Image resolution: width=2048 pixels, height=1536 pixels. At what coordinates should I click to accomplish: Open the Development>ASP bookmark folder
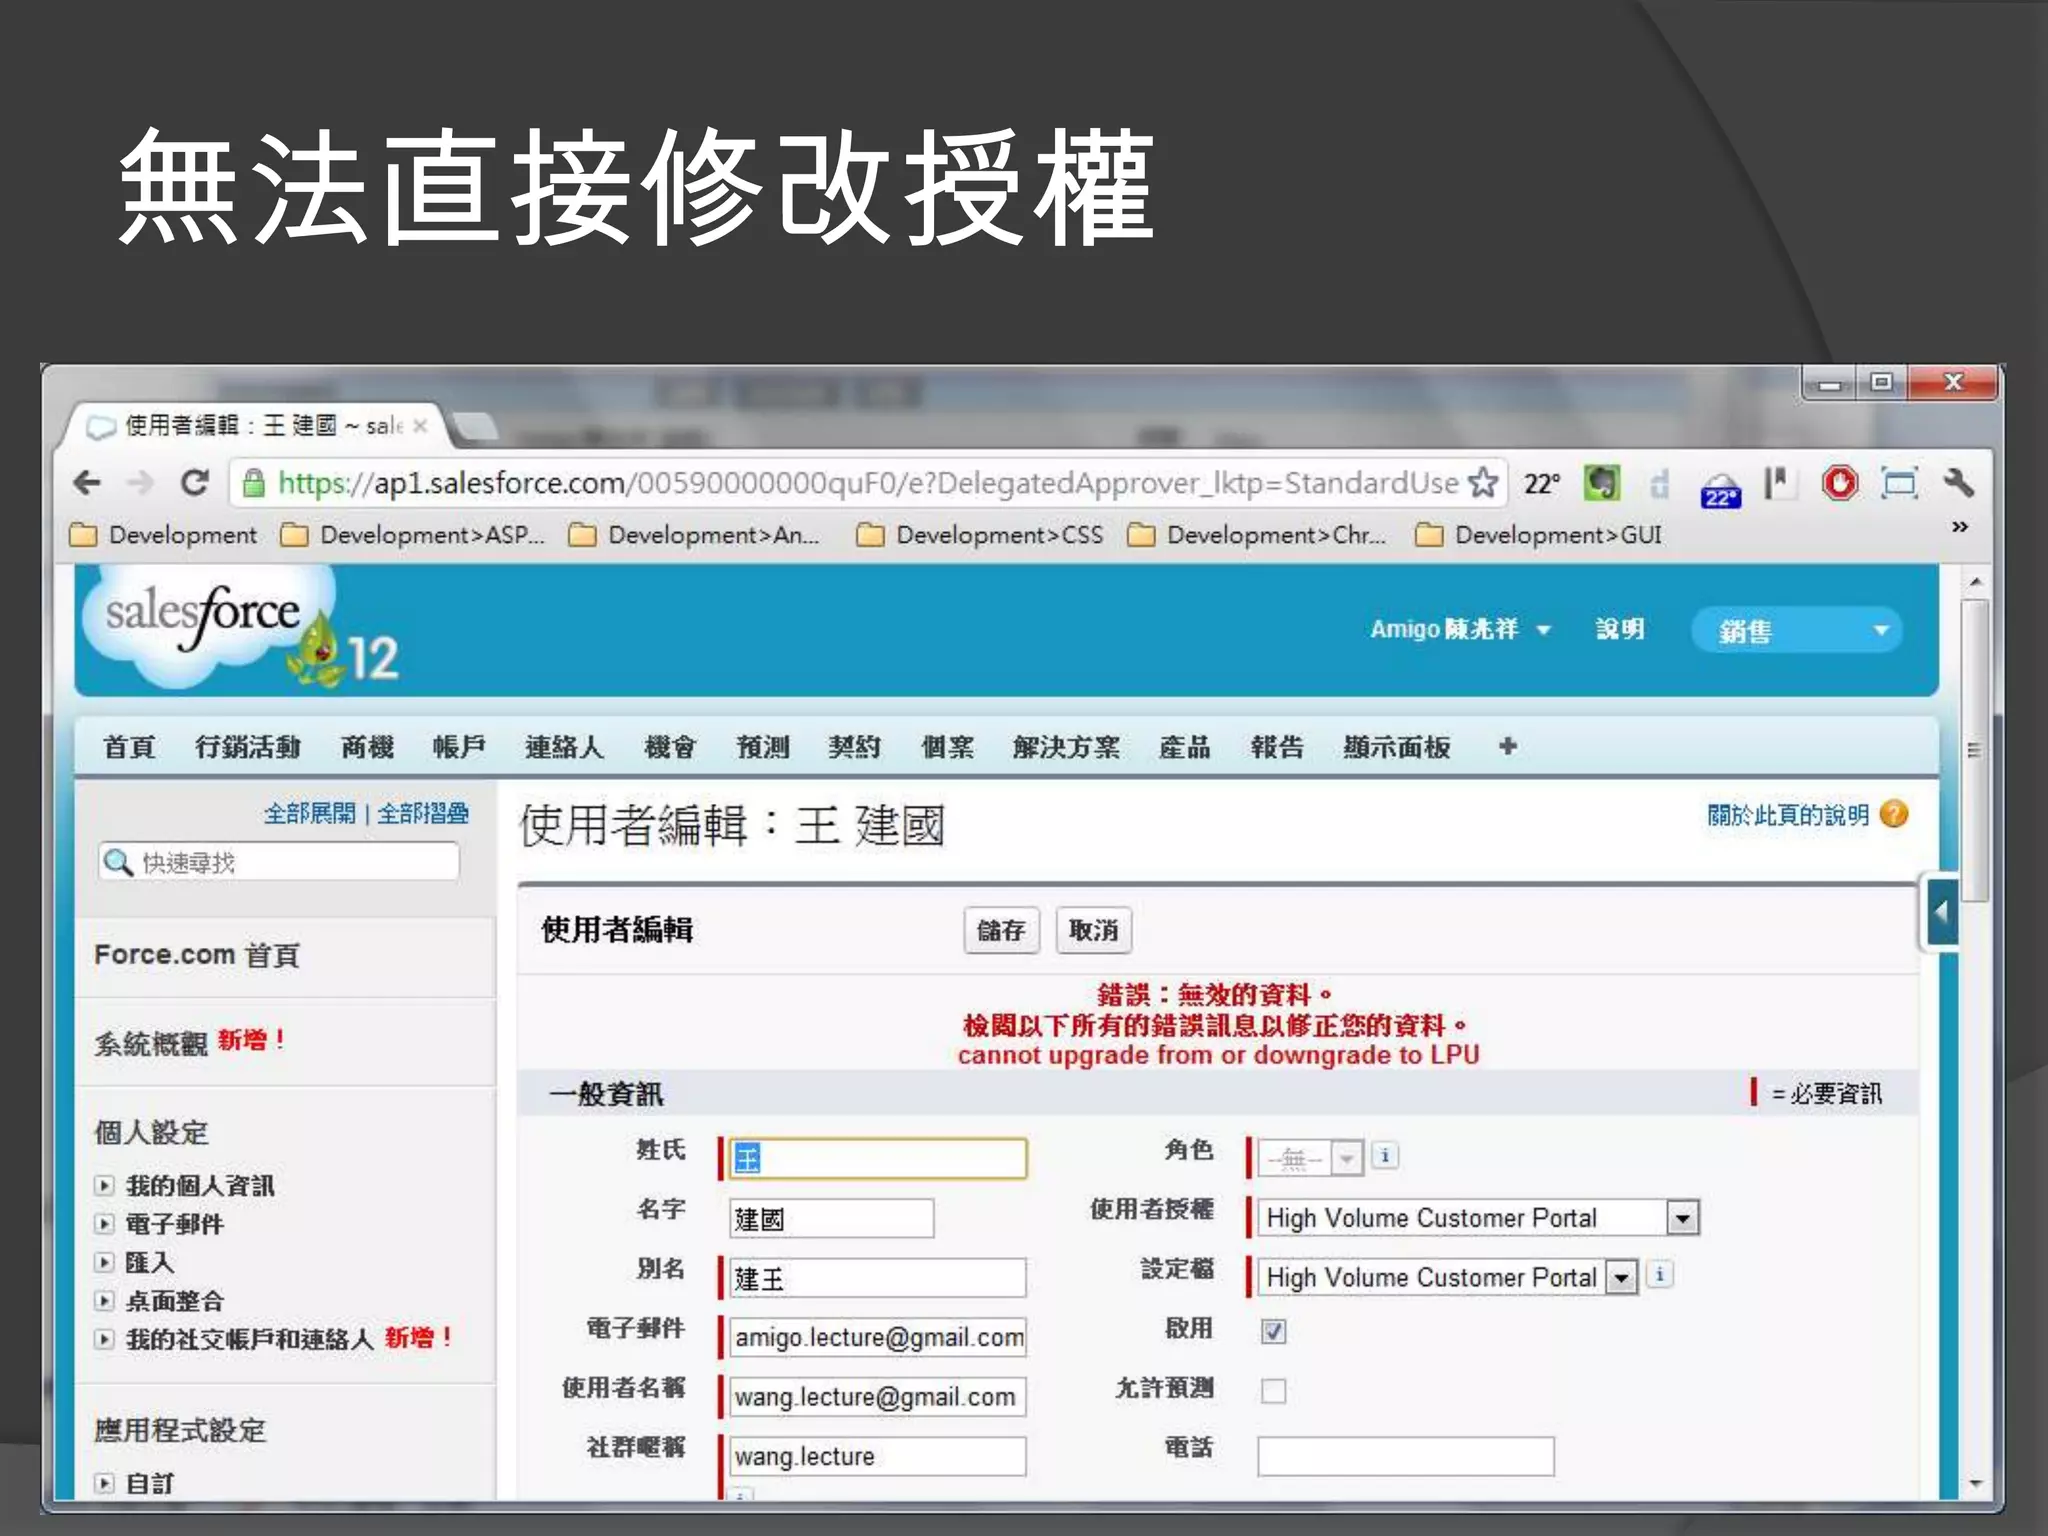[x=413, y=535]
